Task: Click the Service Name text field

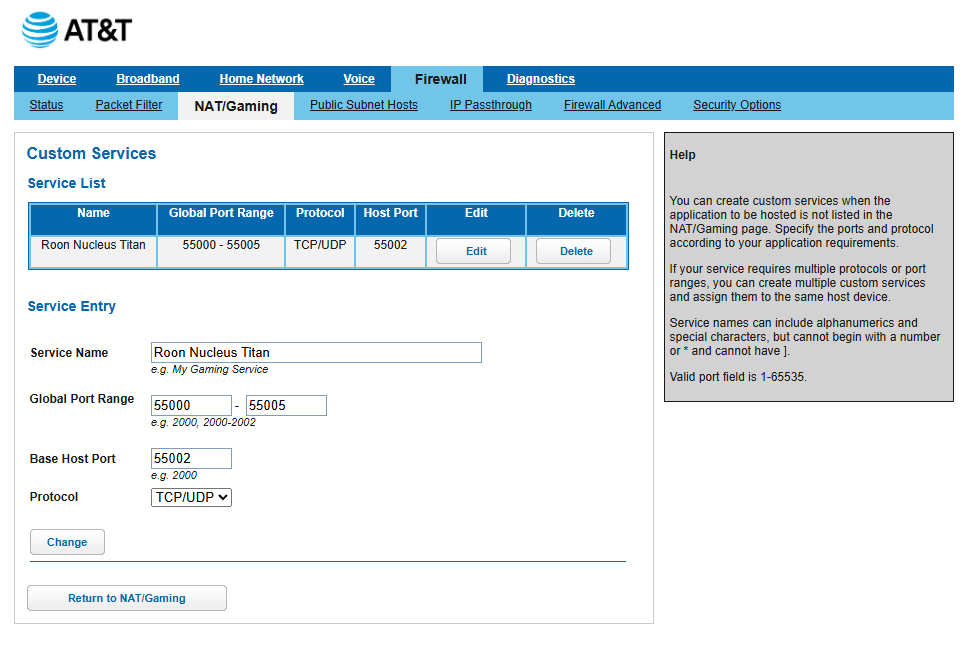Action: coord(316,352)
